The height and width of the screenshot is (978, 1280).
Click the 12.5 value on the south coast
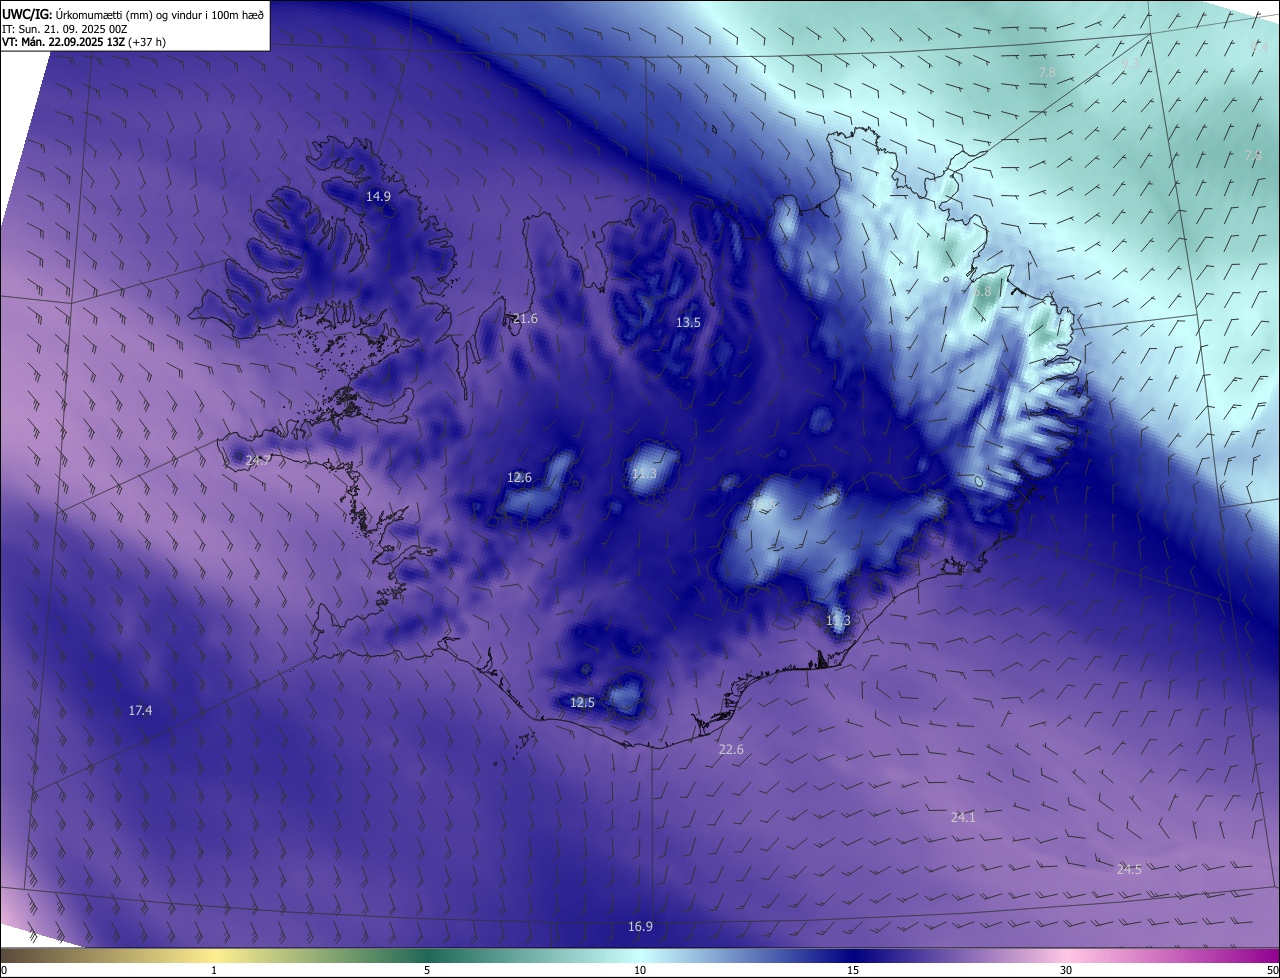(x=582, y=703)
